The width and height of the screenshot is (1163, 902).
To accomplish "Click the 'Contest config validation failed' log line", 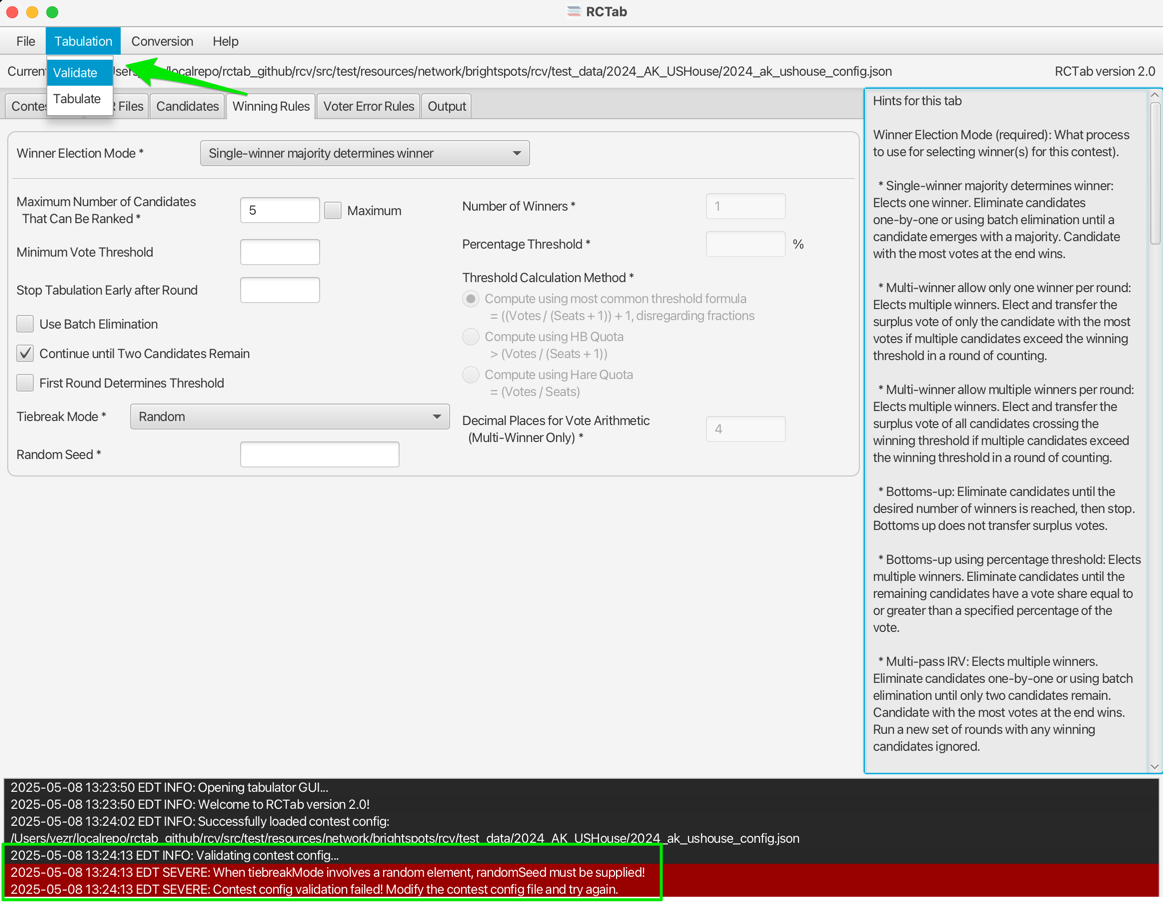I will point(314,889).
